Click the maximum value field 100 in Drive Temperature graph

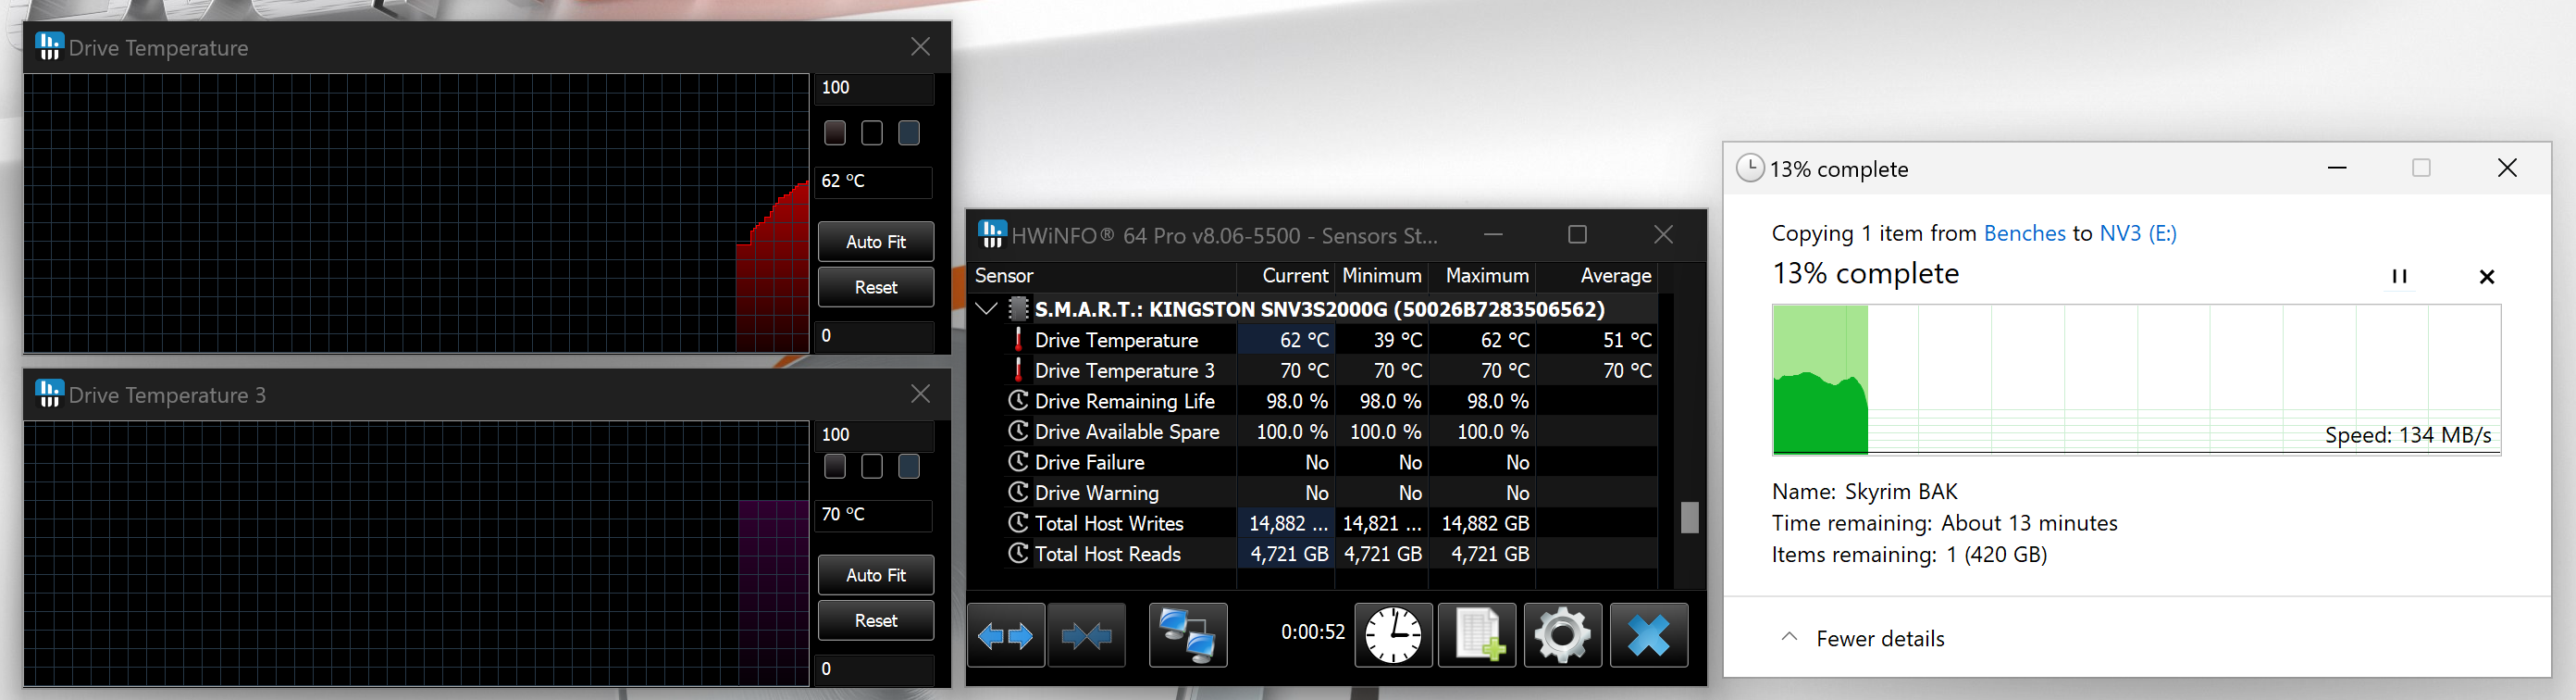tap(875, 88)
